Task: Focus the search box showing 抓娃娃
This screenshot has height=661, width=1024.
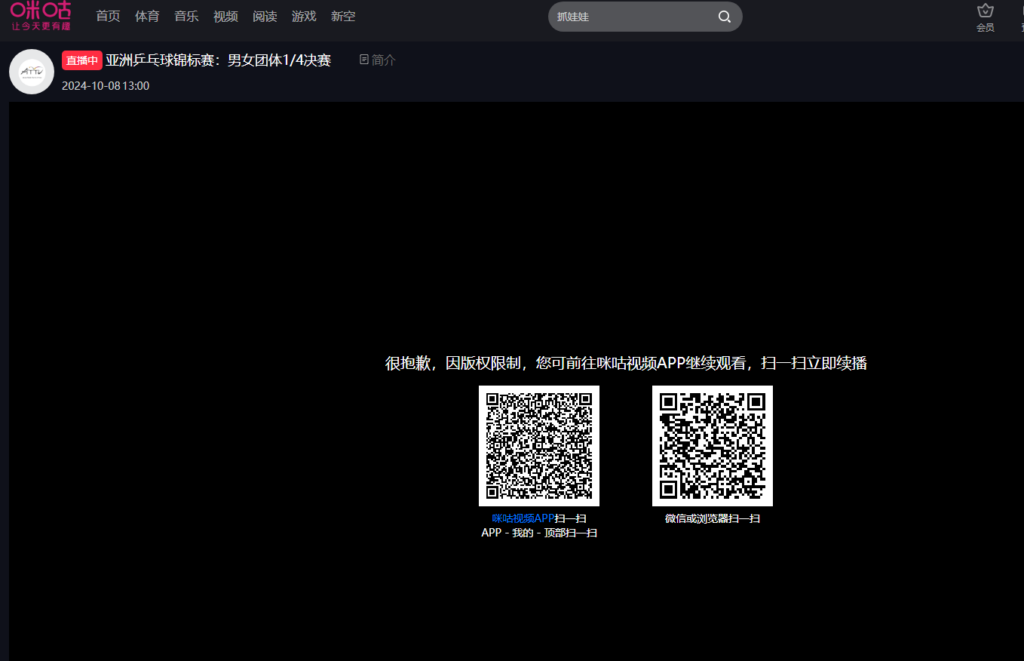Action: tap(645, 16)
